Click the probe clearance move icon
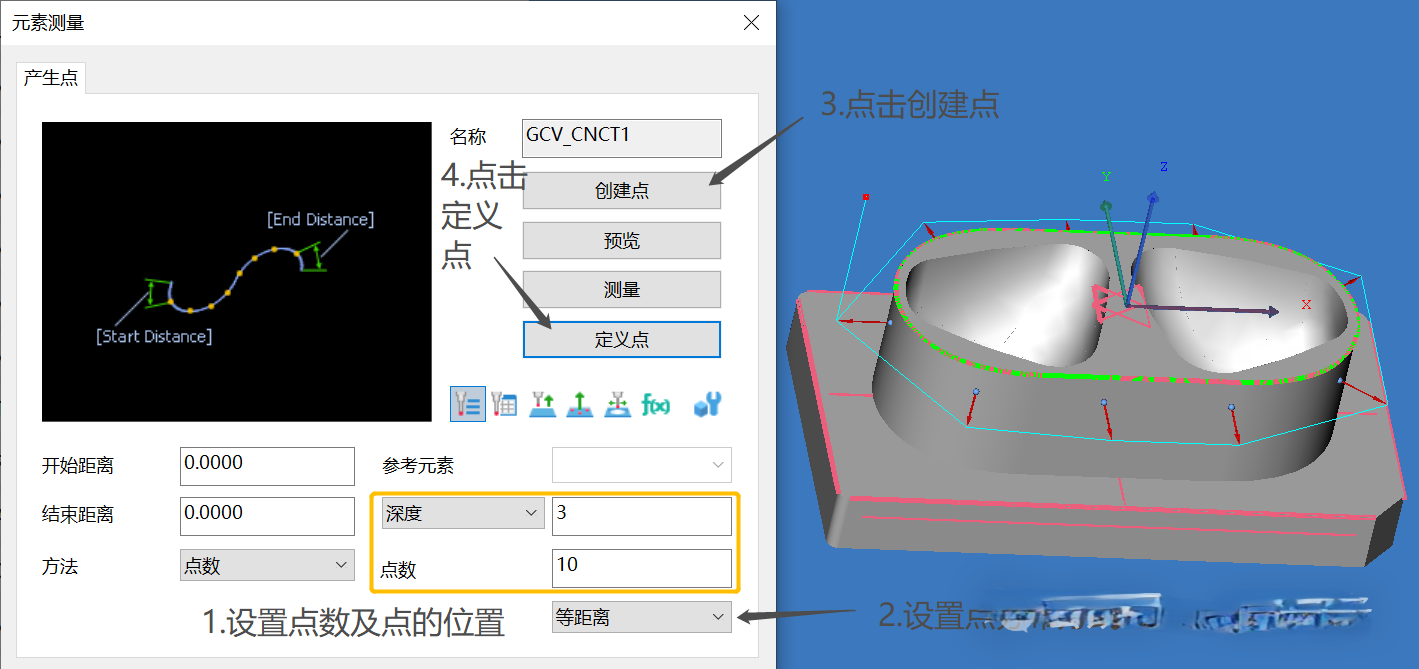The height and width of the screenshot is (669, 1419). pos(617,404)
